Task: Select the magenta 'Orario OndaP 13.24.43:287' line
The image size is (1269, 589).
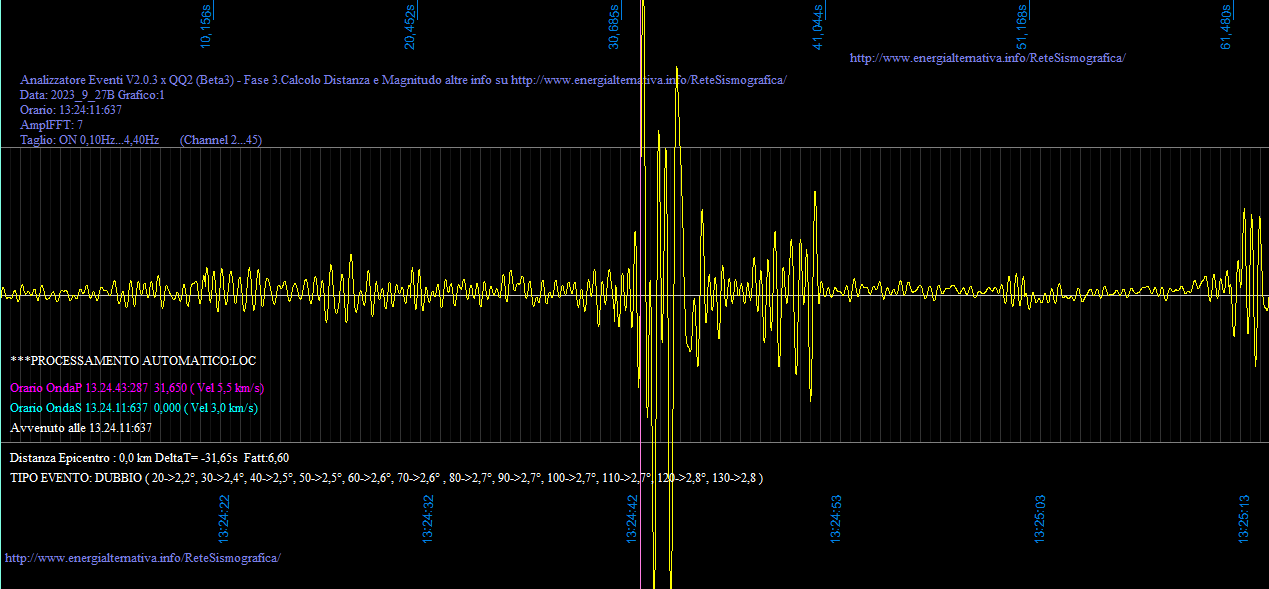Action: [x=137, y=387]
